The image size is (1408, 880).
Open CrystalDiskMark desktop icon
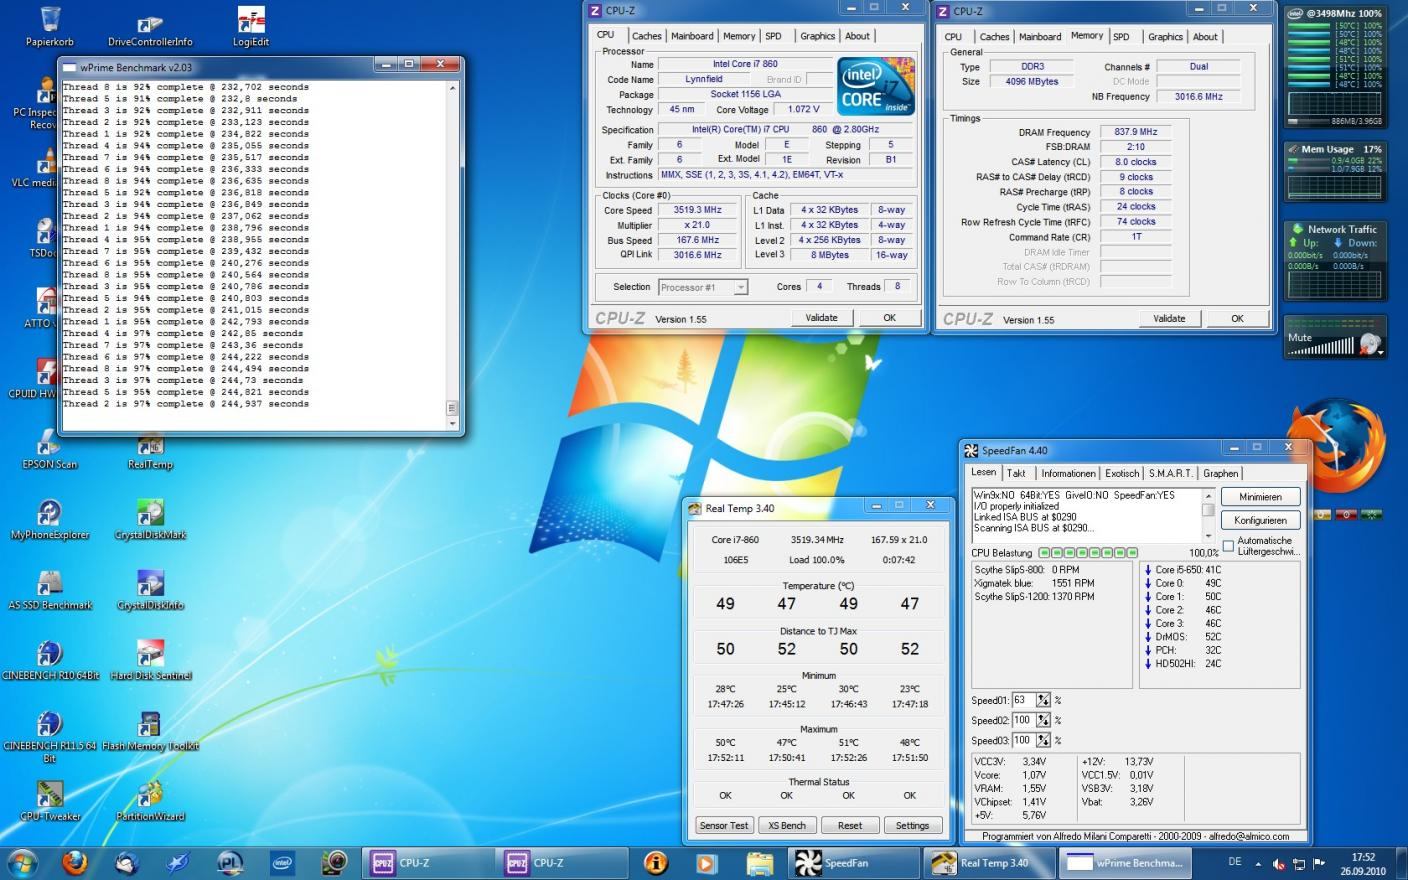(x=150, y=520)
